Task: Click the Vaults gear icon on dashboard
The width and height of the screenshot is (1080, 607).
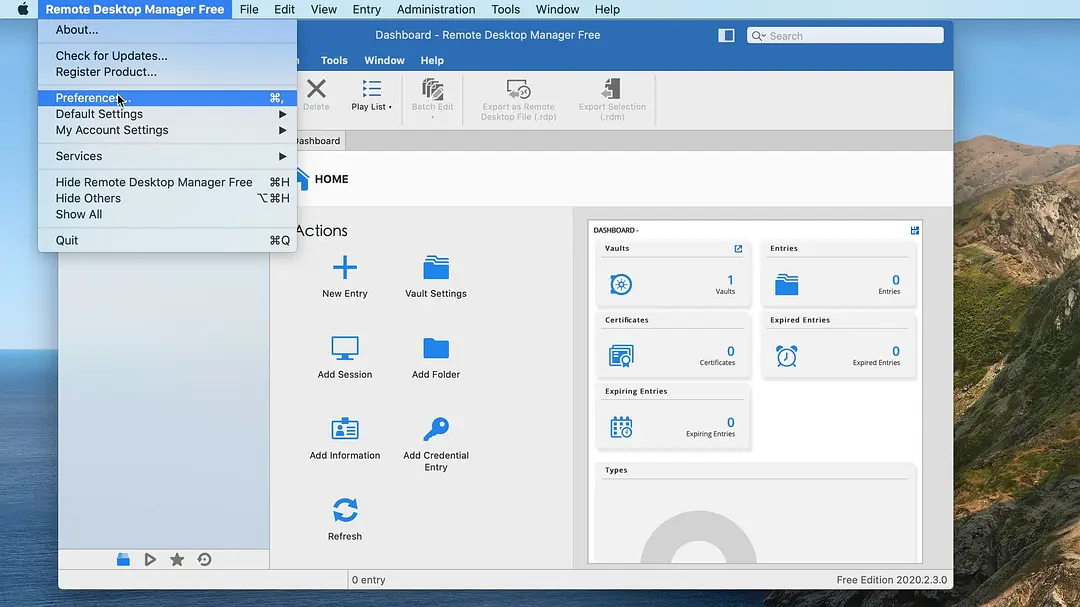Action: 621,284
